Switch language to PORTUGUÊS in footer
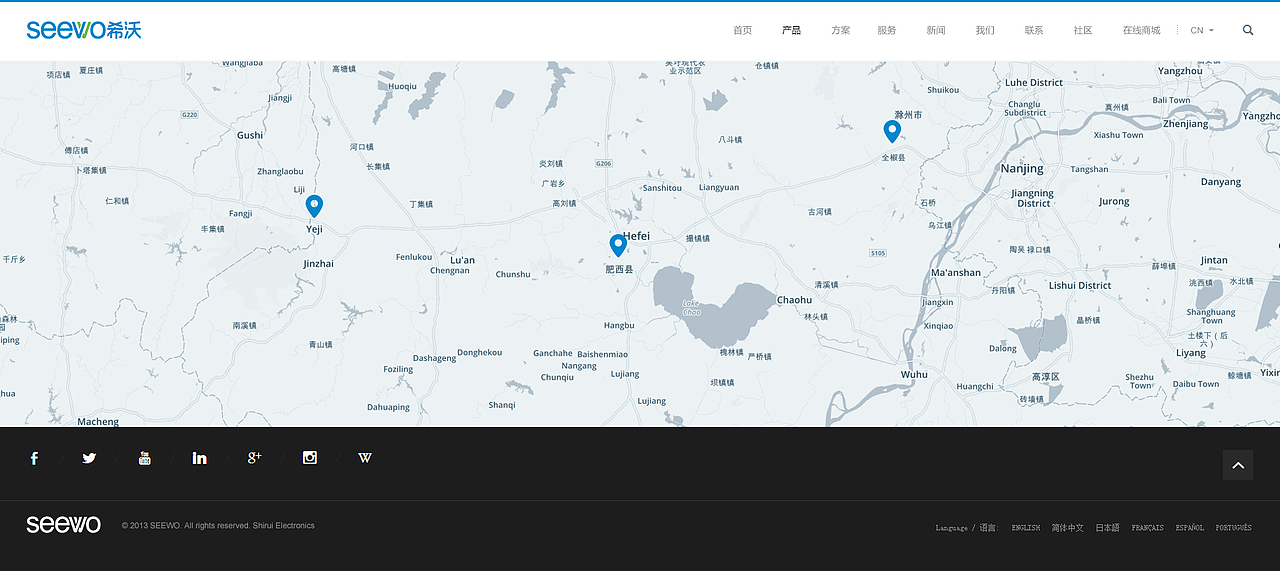1280x571 pixels. tap(1234, 528)
